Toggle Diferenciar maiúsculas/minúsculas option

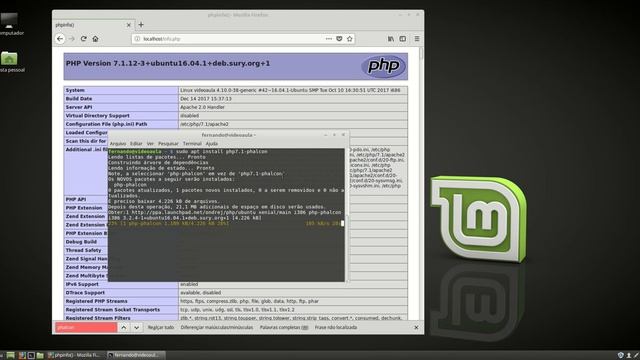[x=217, y=327]
